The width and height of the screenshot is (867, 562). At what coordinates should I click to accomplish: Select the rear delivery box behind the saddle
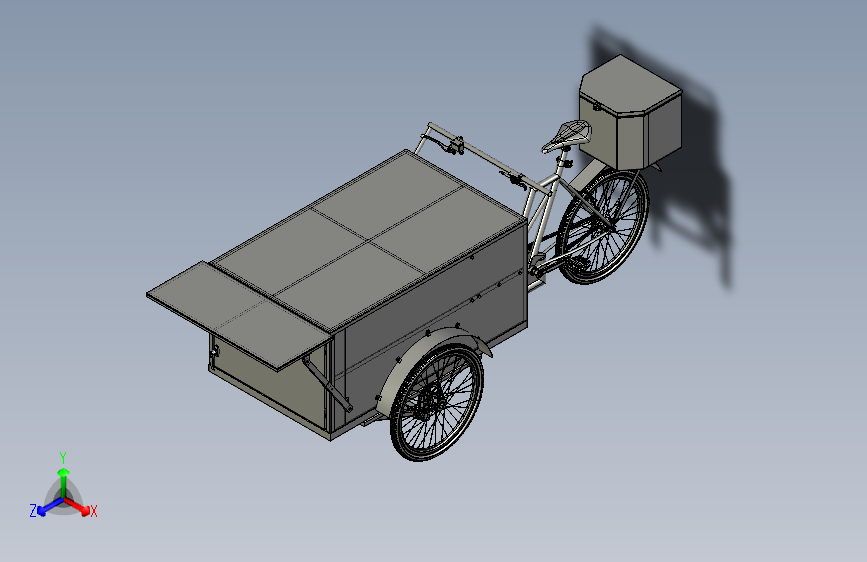[x=631, y=112]
